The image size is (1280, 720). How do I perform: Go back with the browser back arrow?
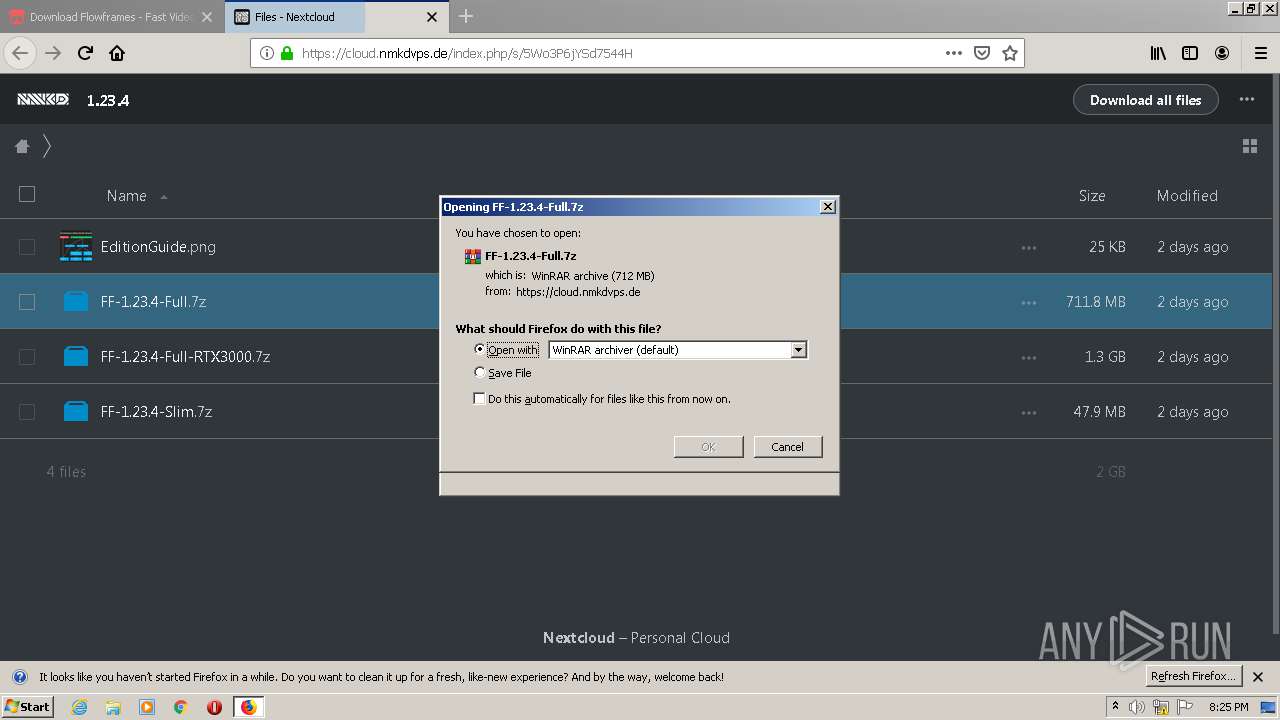coord(20,53)
